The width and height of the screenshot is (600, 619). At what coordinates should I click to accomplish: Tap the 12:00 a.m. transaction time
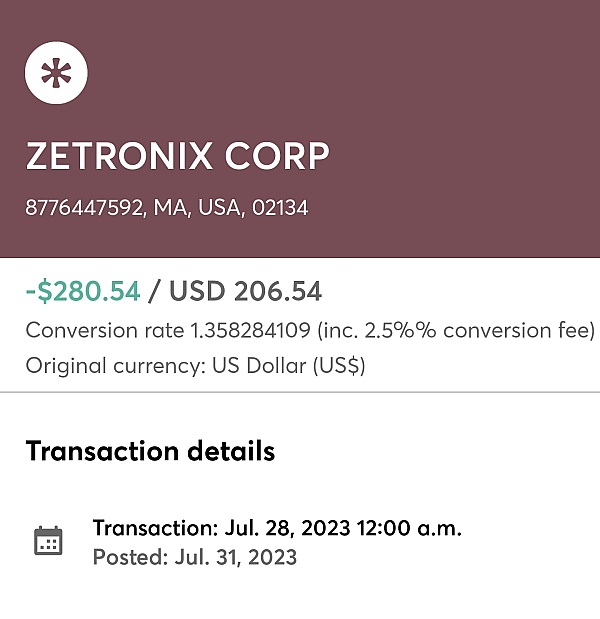point(409,528)
